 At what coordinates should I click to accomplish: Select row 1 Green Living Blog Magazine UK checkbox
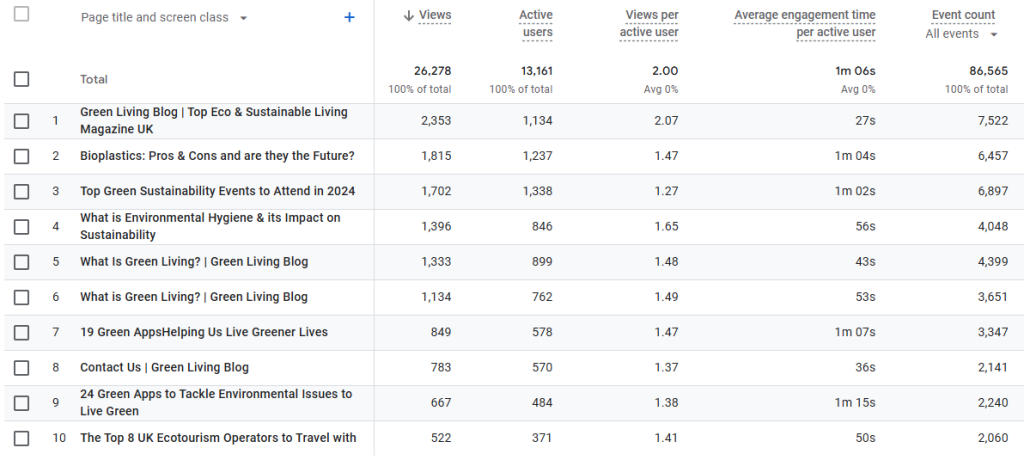22,121
